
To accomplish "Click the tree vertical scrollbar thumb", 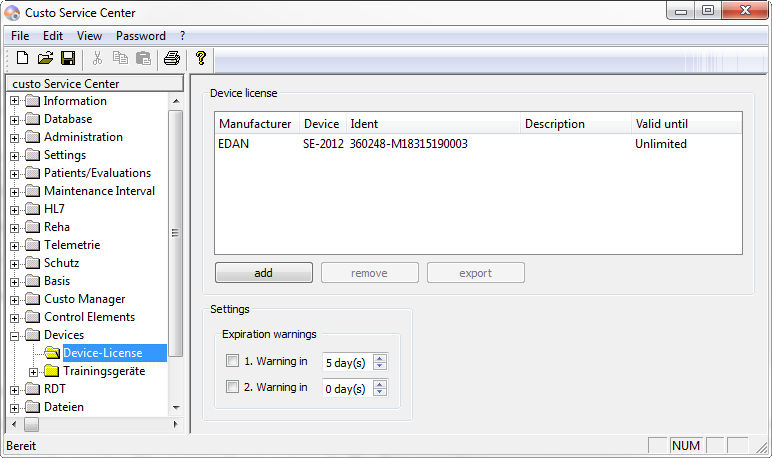I will (175, 232).
